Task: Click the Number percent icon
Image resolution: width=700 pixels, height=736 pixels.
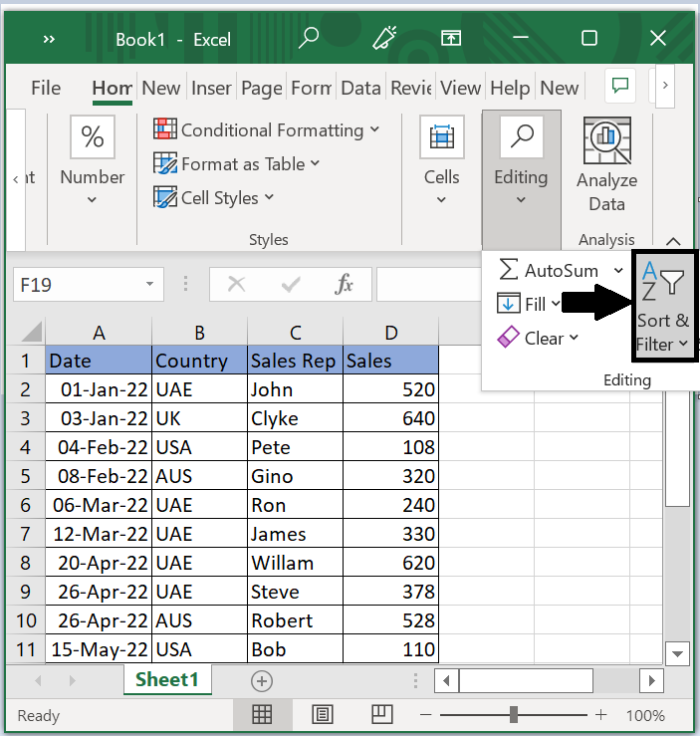Action: coord(92,137)
